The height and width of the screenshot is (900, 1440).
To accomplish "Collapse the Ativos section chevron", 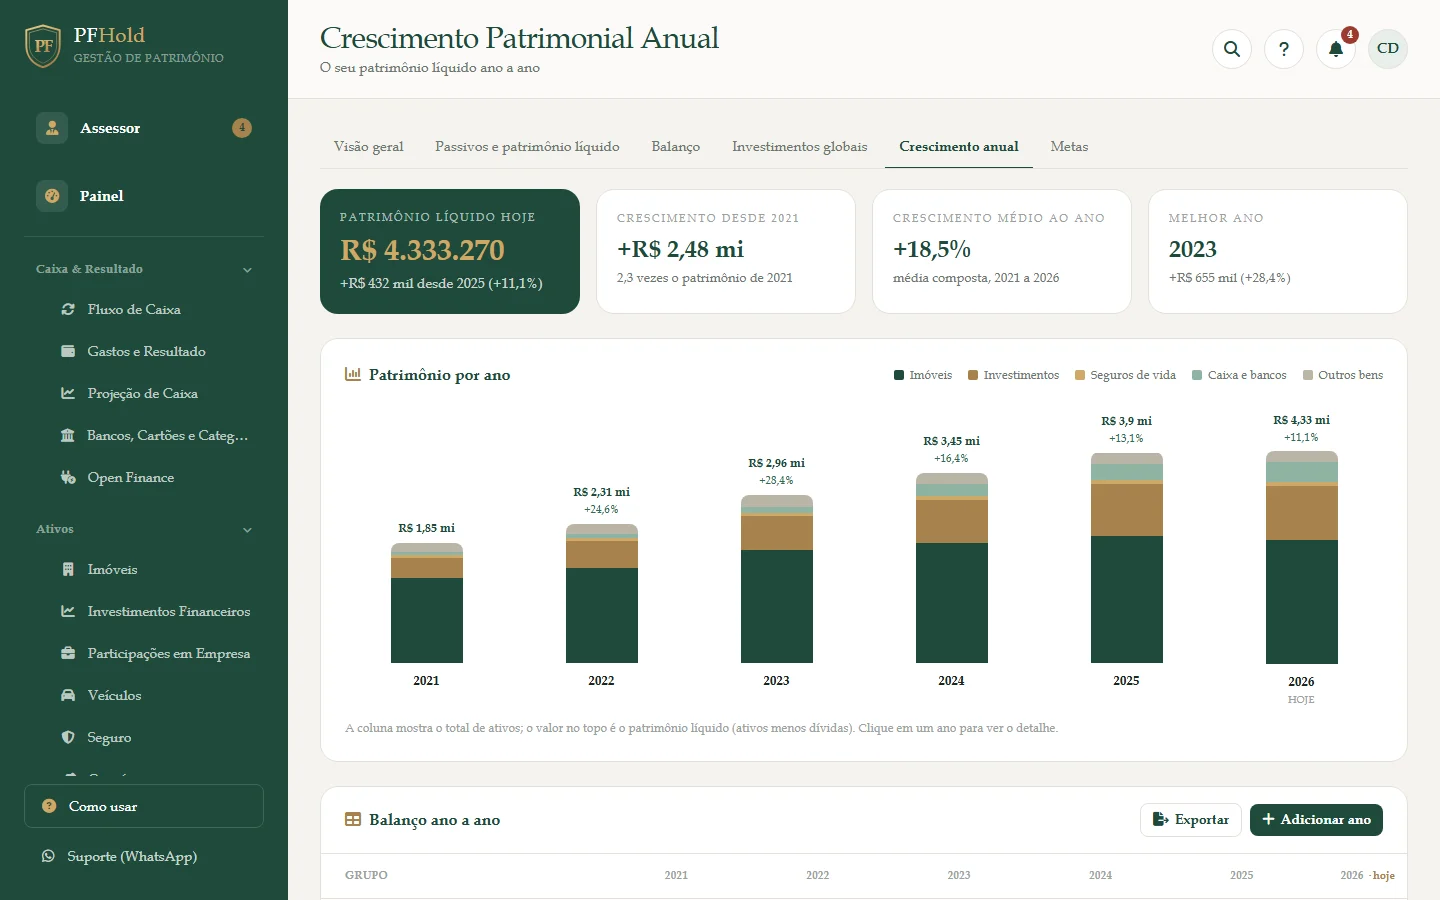I will click(247, 530).
